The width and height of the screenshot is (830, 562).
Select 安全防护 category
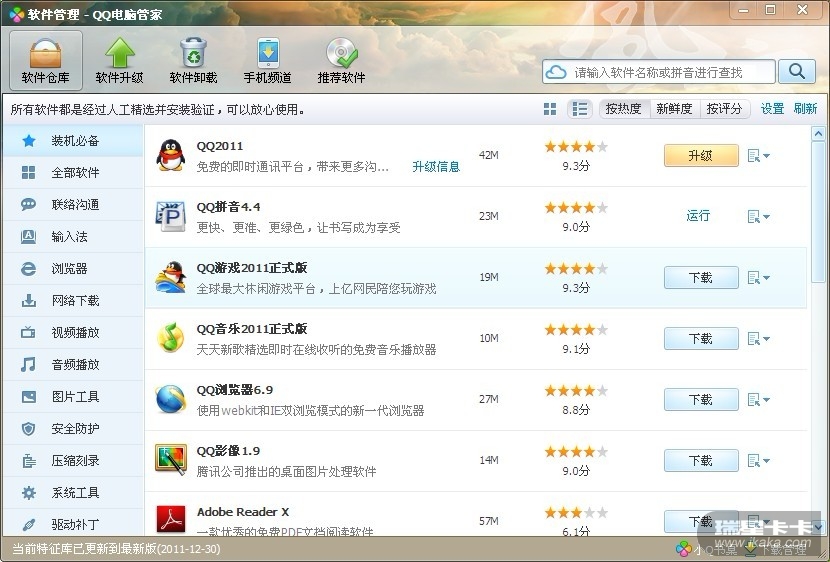73,429
